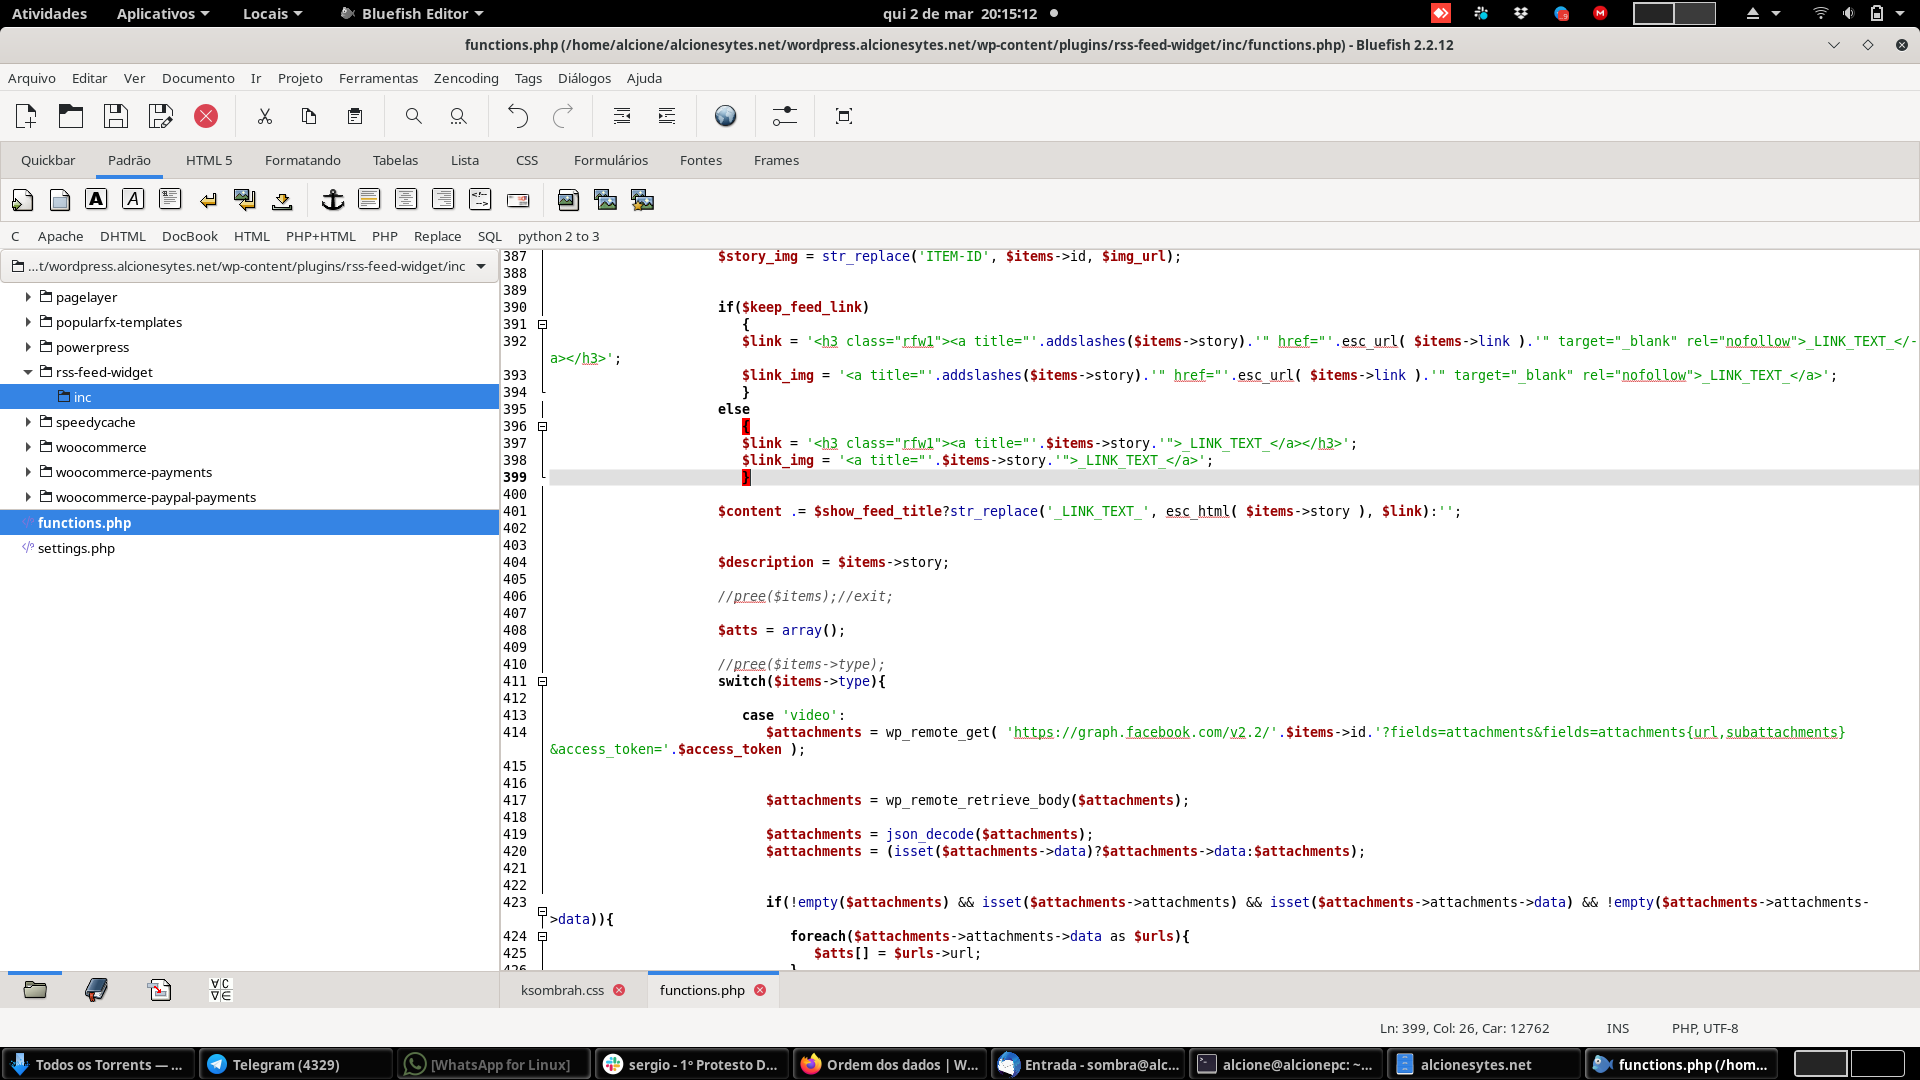Image resolution: width=1920 pixels, height=1080 pixels.
Task: Expand the woocommerce folder
Action: tap(28, 447)
